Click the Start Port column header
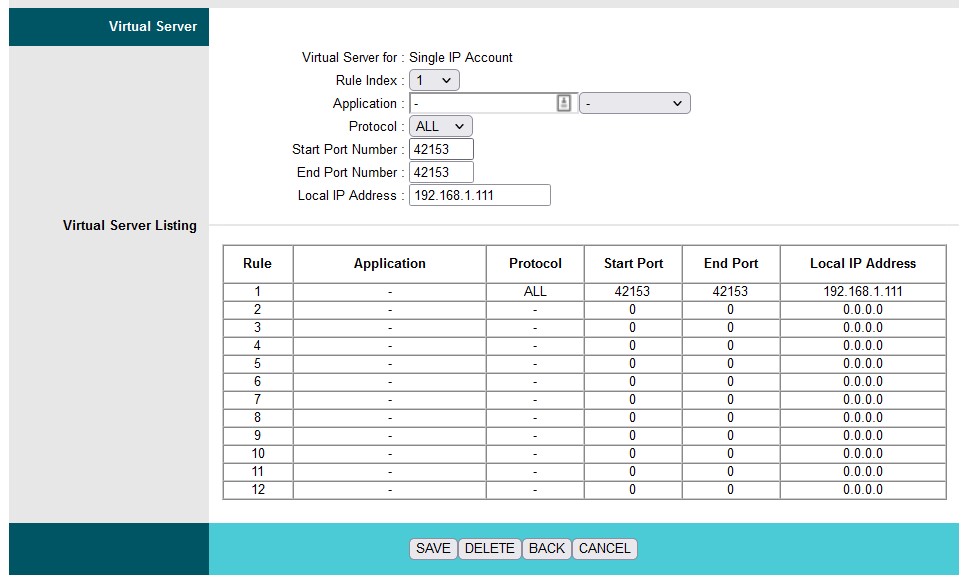The width and height of the screenshot is (967, 582). click(x=633, y=264)
